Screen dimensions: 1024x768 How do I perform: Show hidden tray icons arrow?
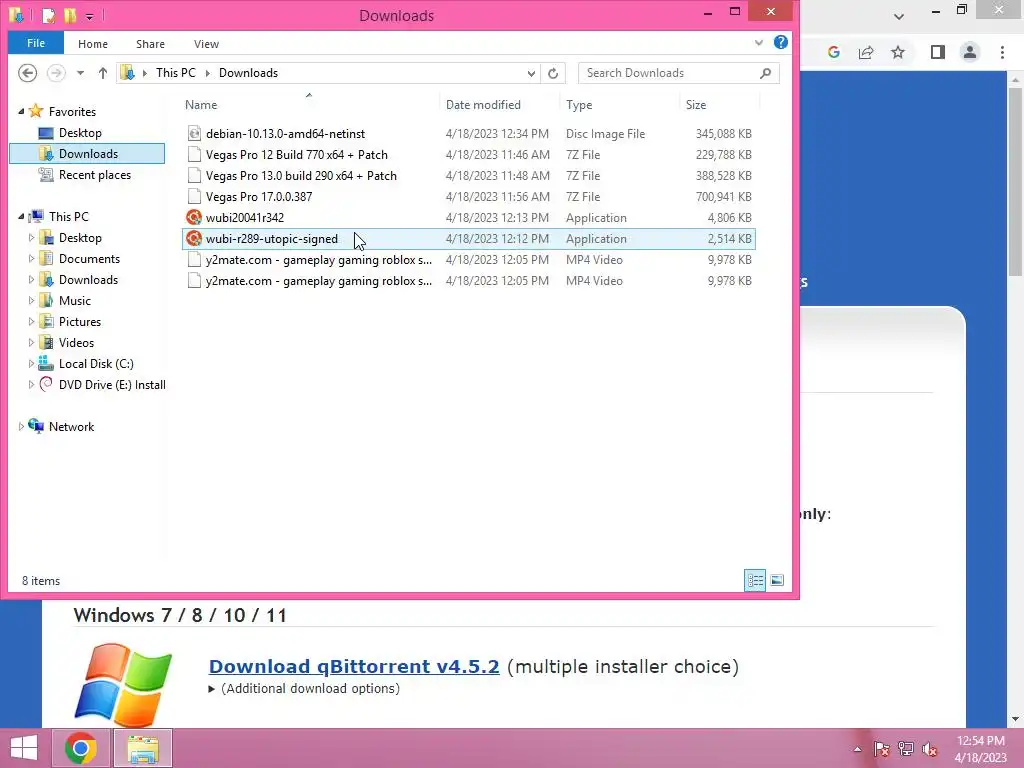[857, 749]
